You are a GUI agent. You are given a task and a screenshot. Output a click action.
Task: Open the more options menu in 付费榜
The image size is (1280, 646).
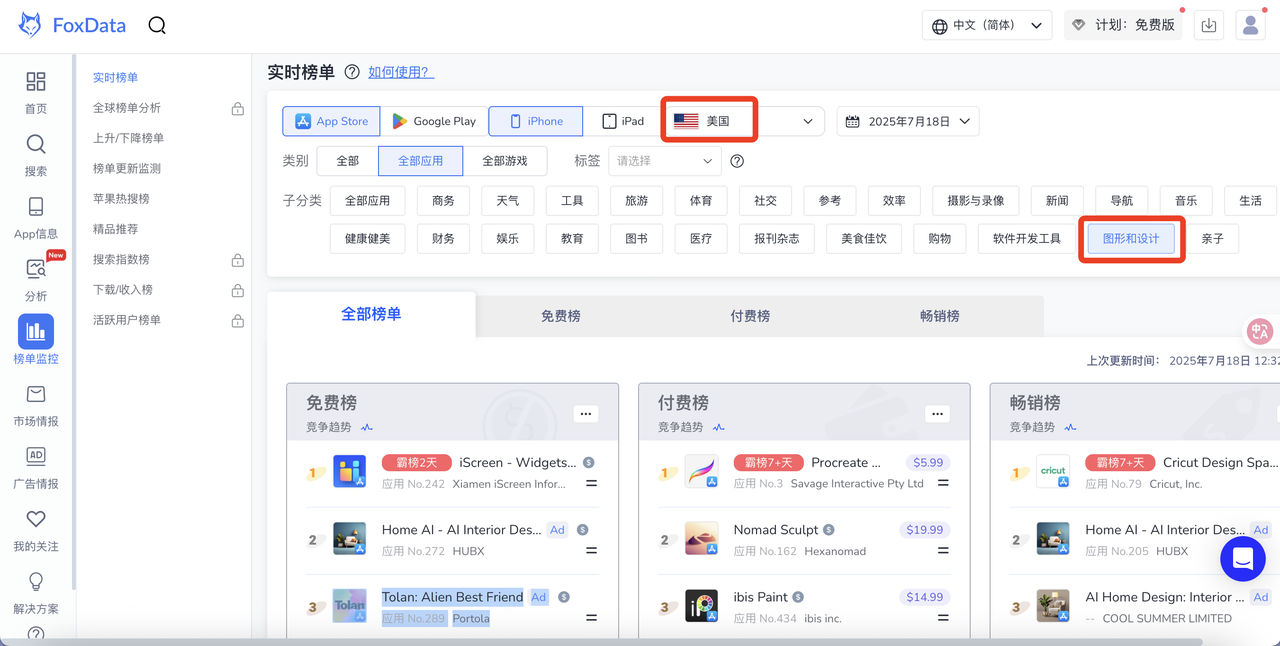(937, 414)
